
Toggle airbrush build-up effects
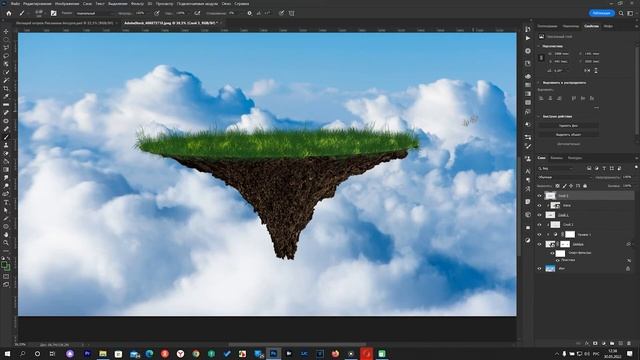[x=198, y=13]
